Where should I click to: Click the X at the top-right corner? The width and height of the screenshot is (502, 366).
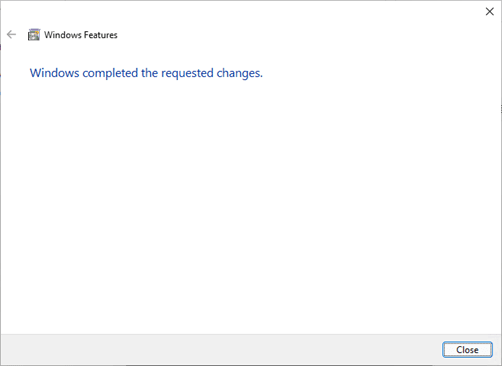click(x=489, y=12)
